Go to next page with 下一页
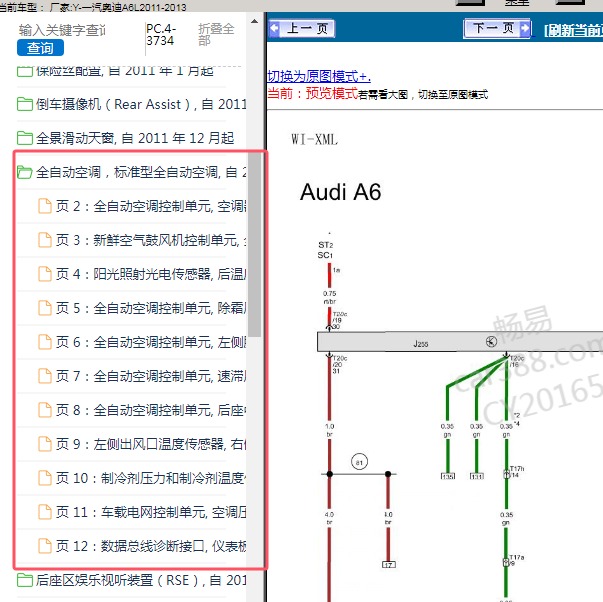 (497, 28)
